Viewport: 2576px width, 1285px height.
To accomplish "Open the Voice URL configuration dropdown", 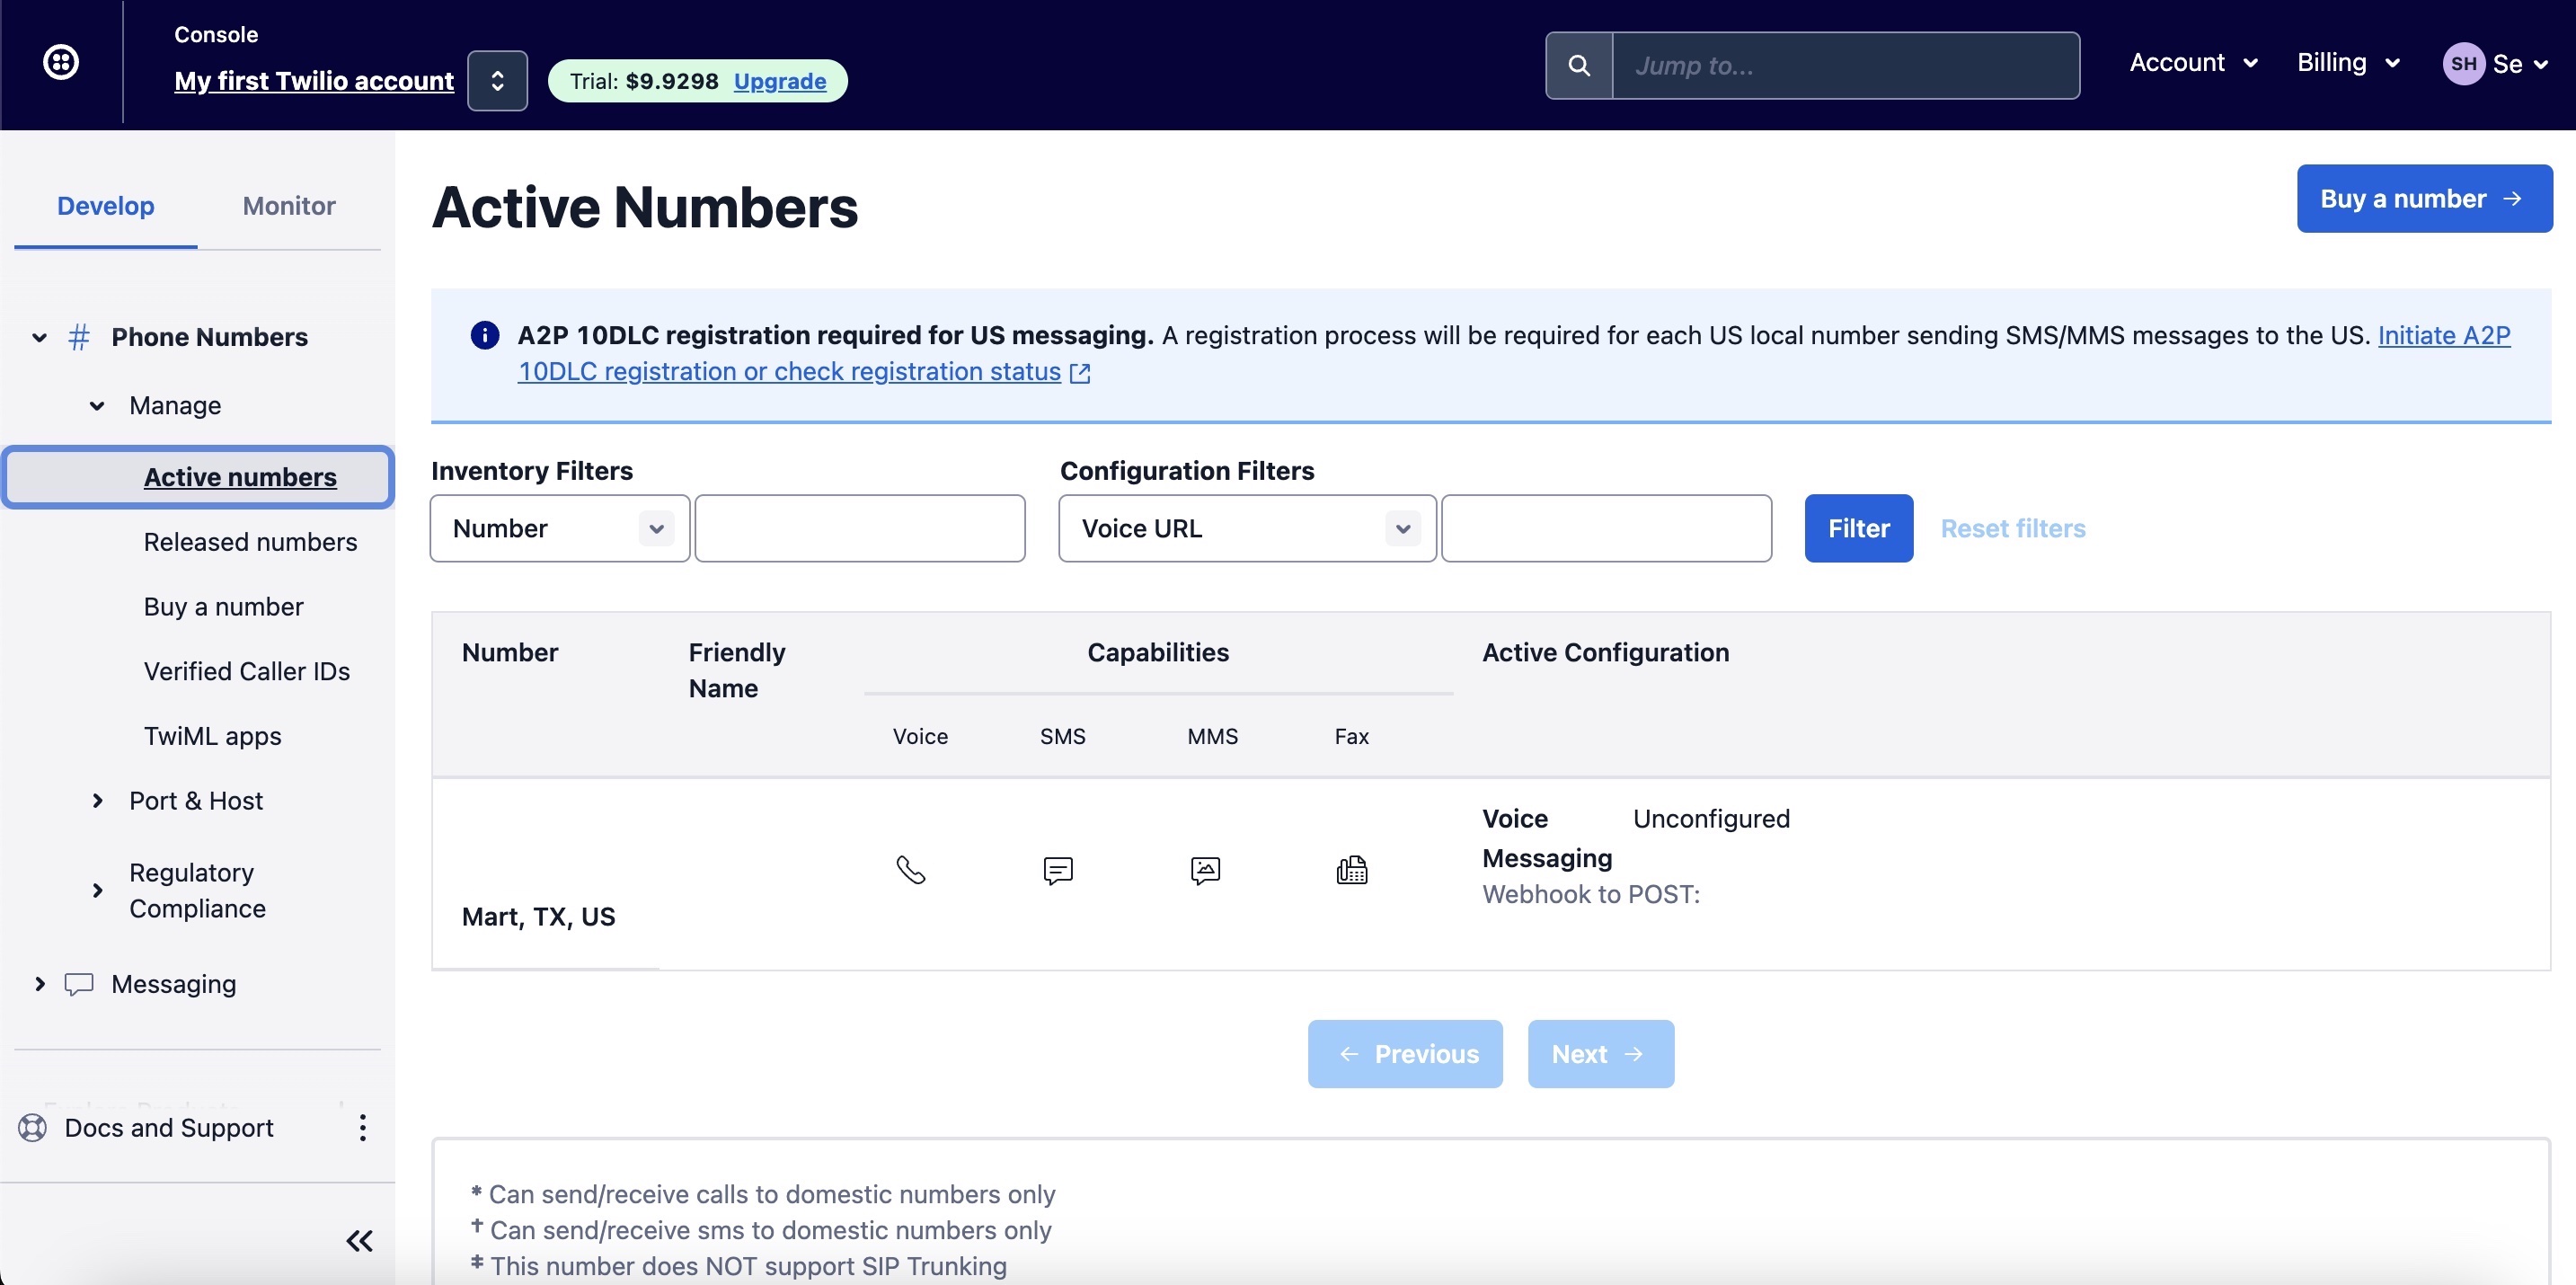I will click(1247, 528).
